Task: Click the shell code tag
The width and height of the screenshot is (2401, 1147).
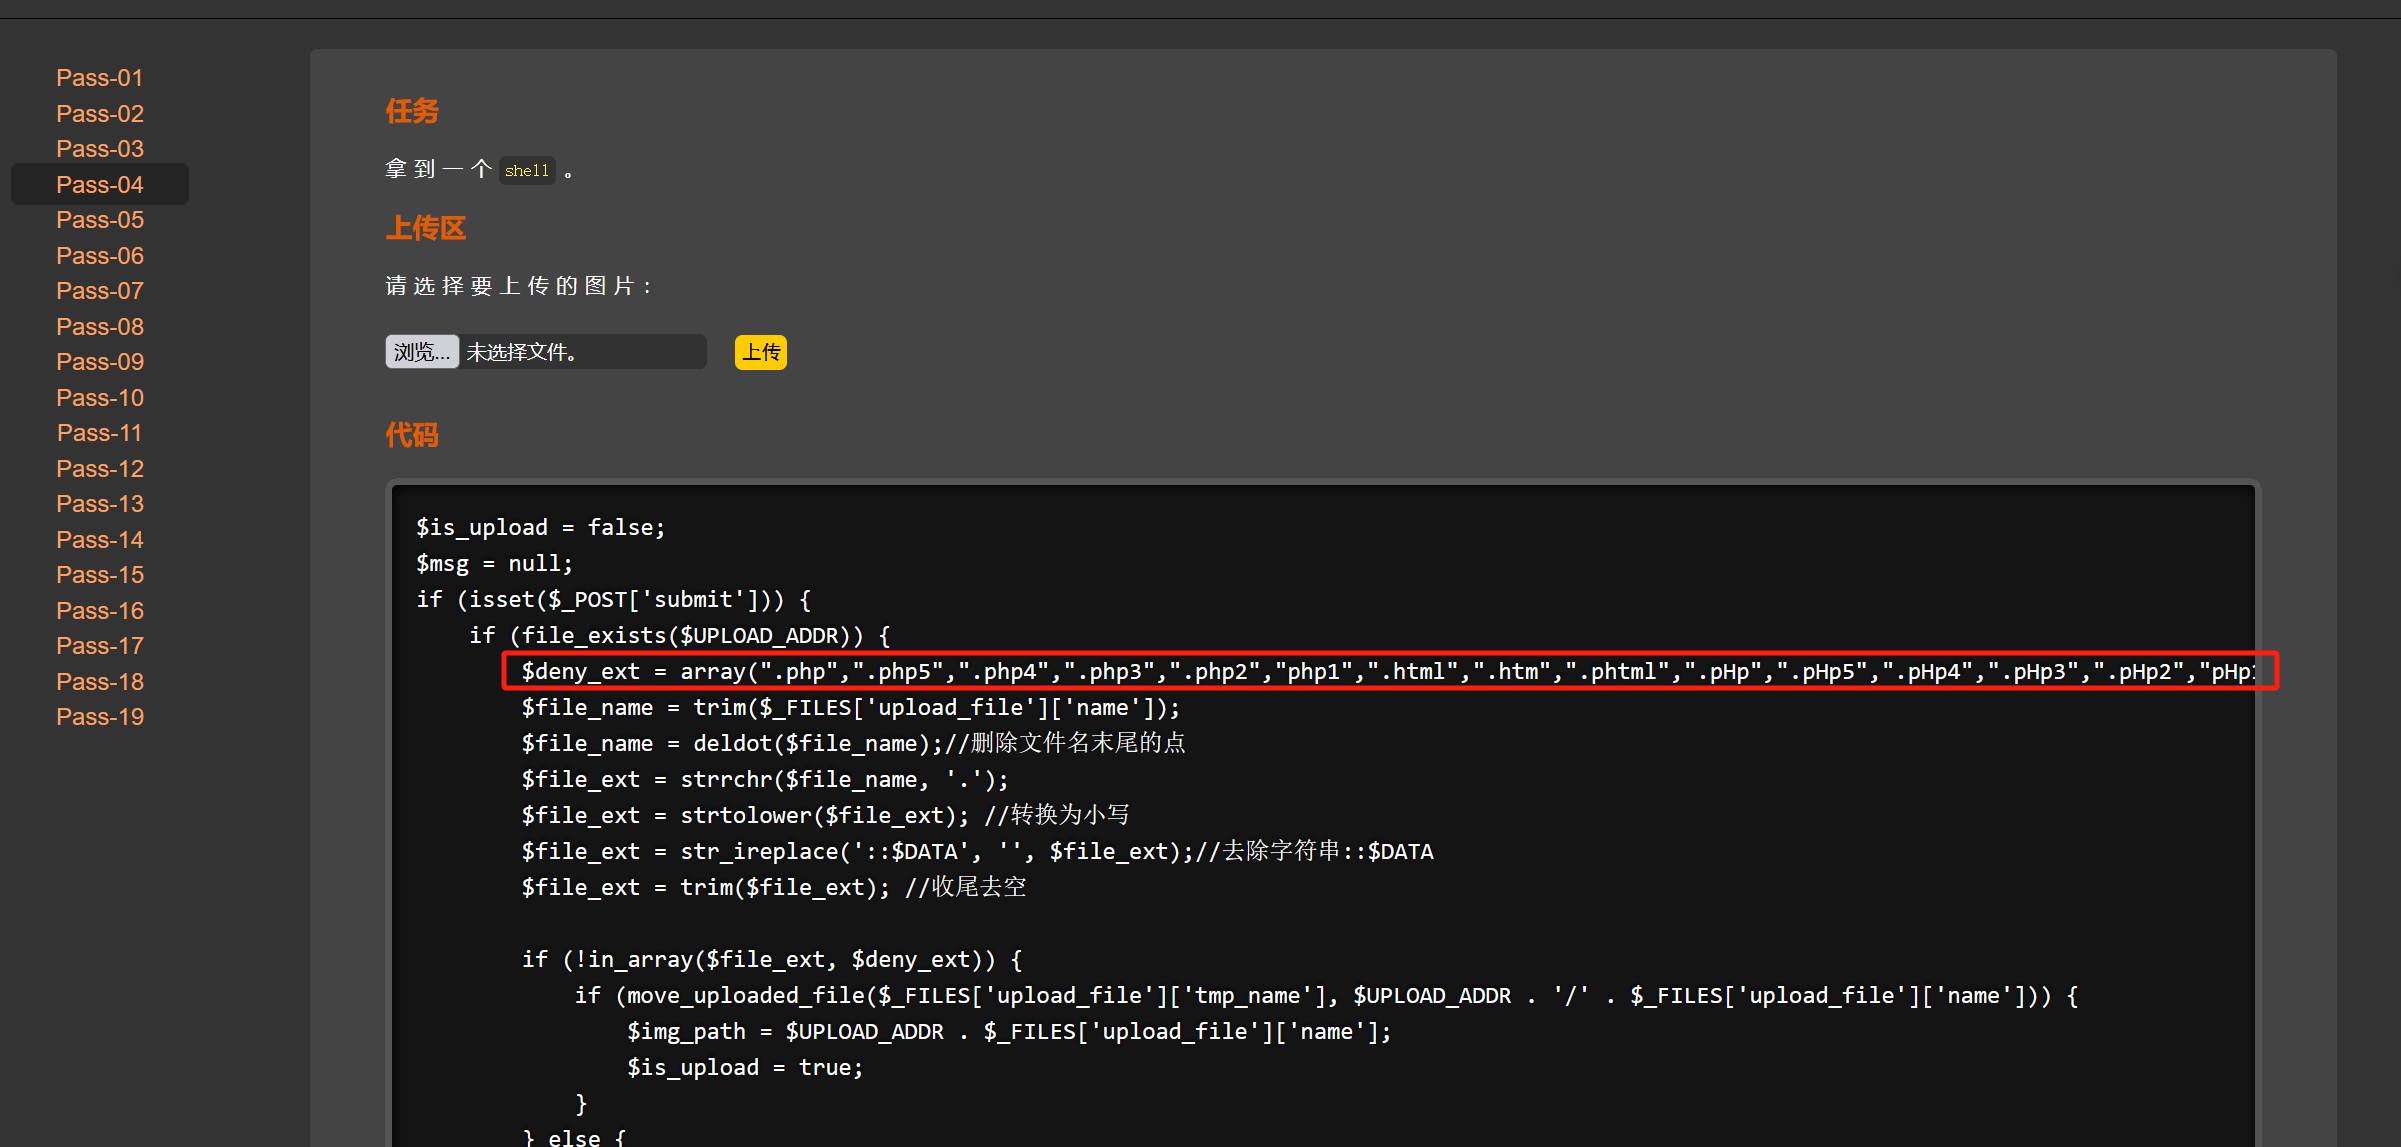Action: (527, 171)
